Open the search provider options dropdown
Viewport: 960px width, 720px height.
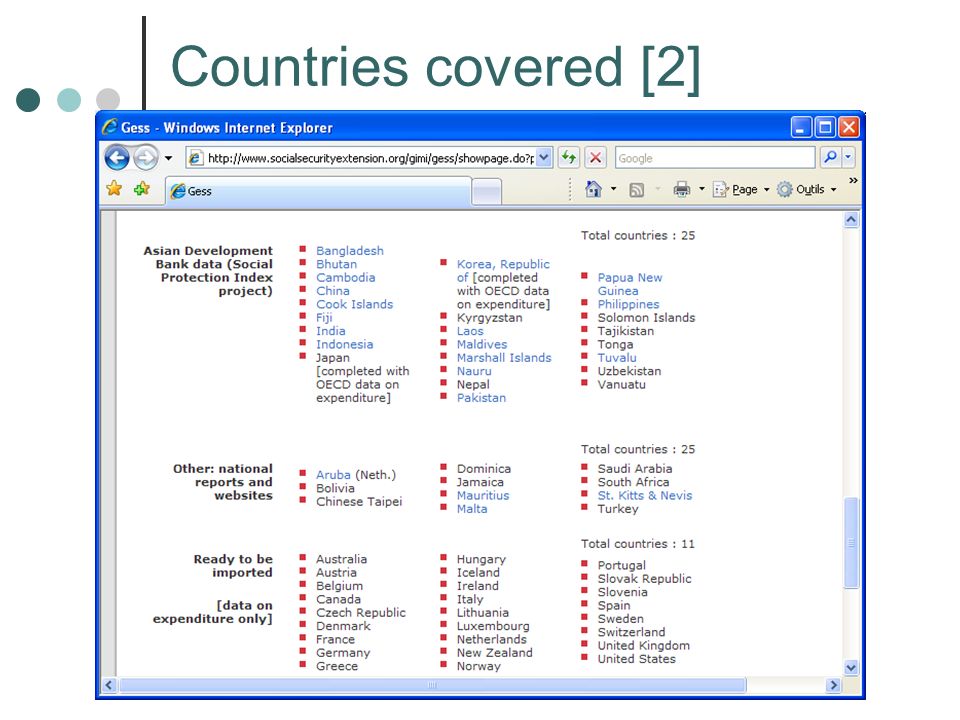(849, 157)
